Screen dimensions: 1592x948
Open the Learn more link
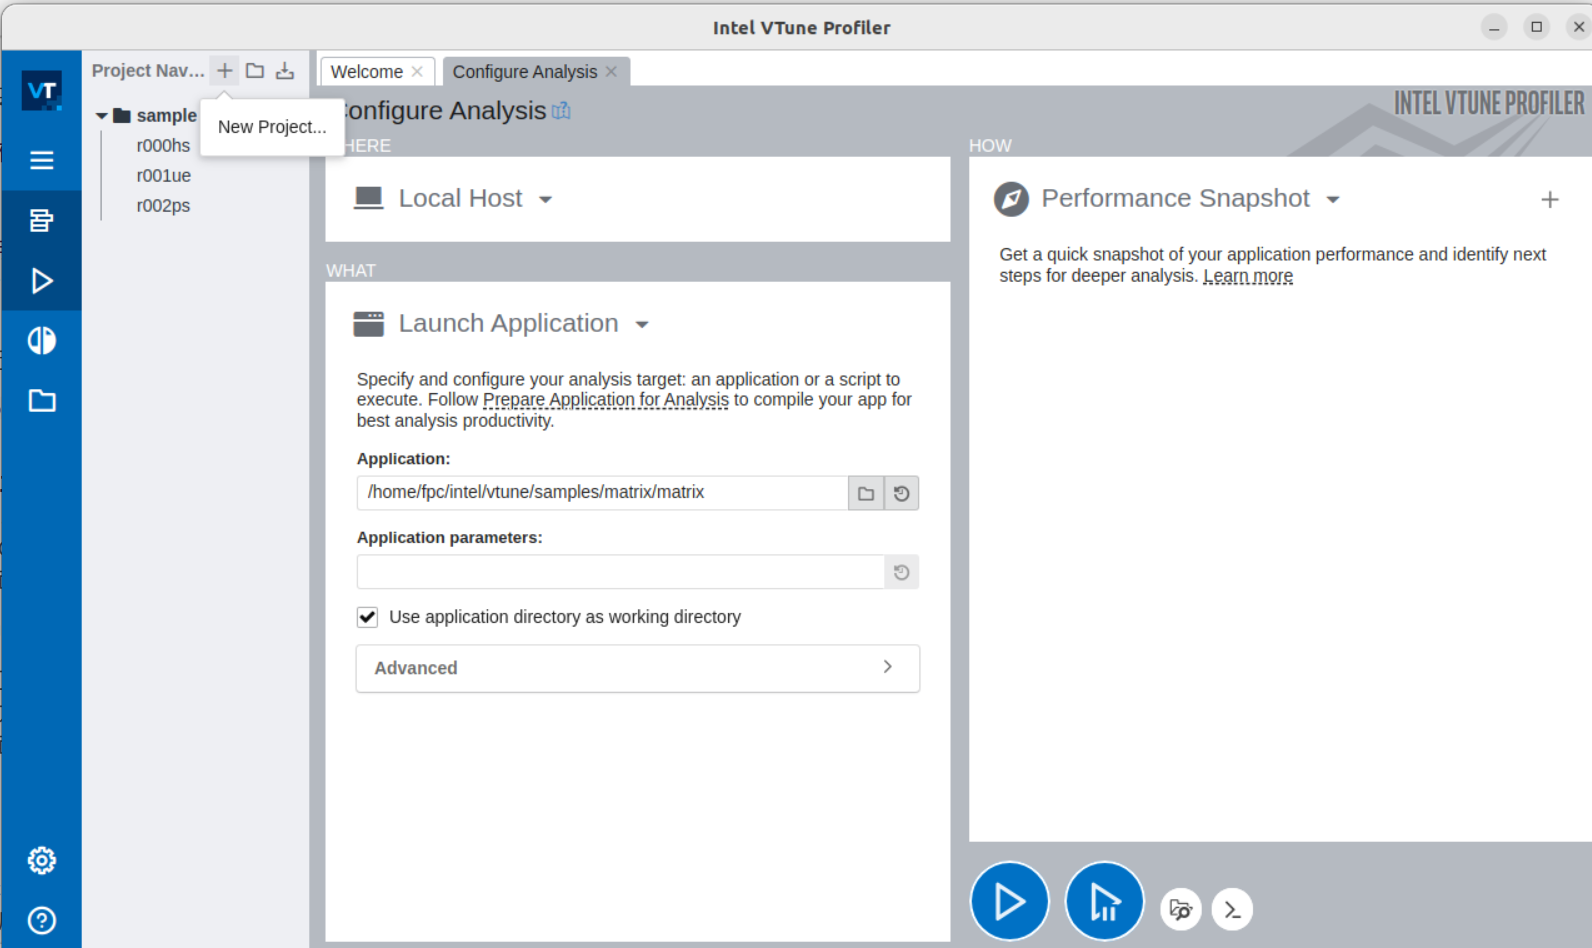coord(1248,276)
